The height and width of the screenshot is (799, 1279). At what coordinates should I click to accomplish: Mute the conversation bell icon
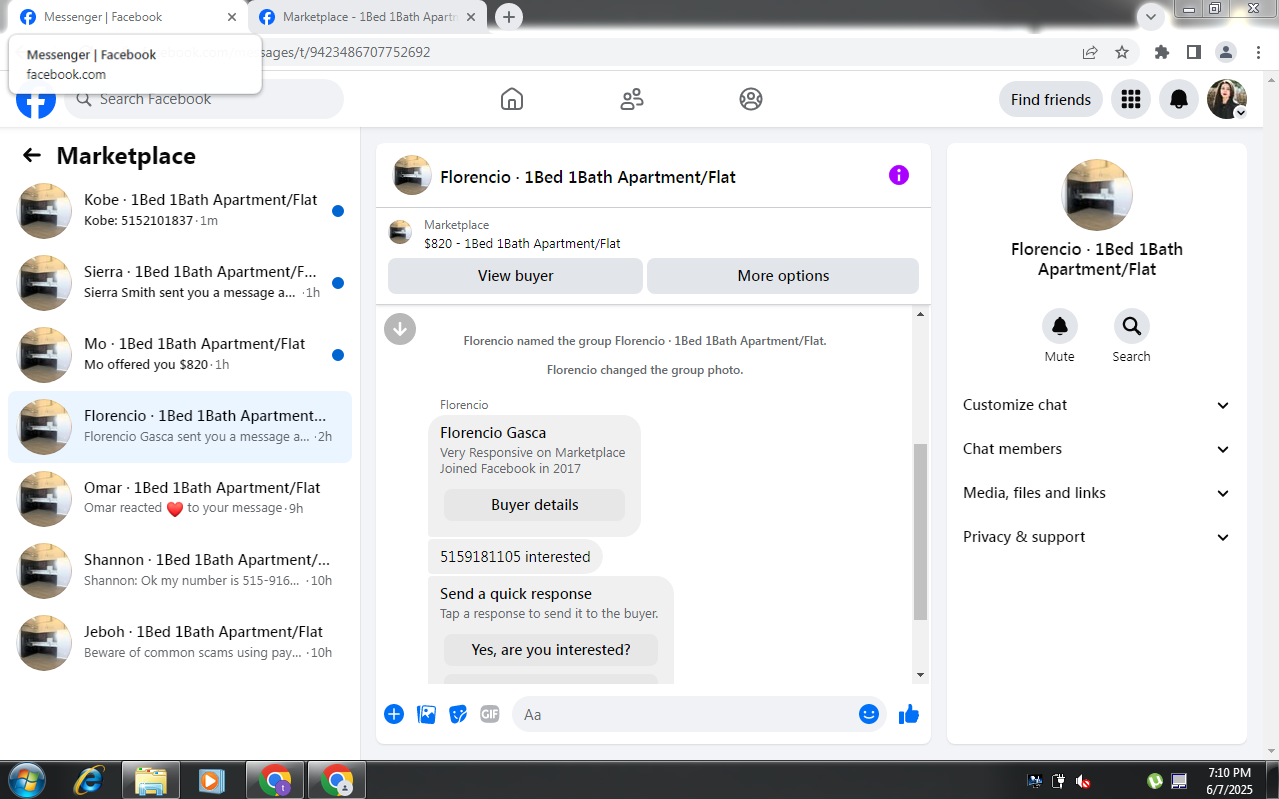[1060, 326]
